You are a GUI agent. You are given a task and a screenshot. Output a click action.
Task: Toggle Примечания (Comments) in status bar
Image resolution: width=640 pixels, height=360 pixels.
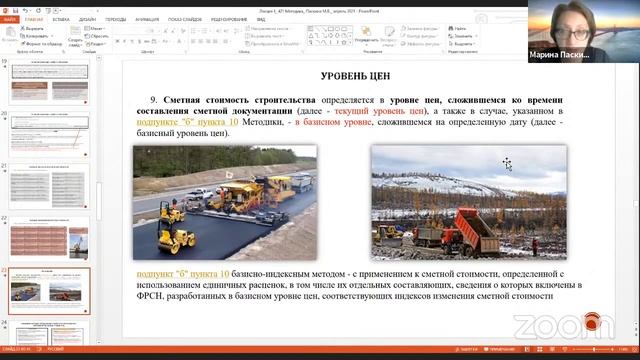[499, 349]
